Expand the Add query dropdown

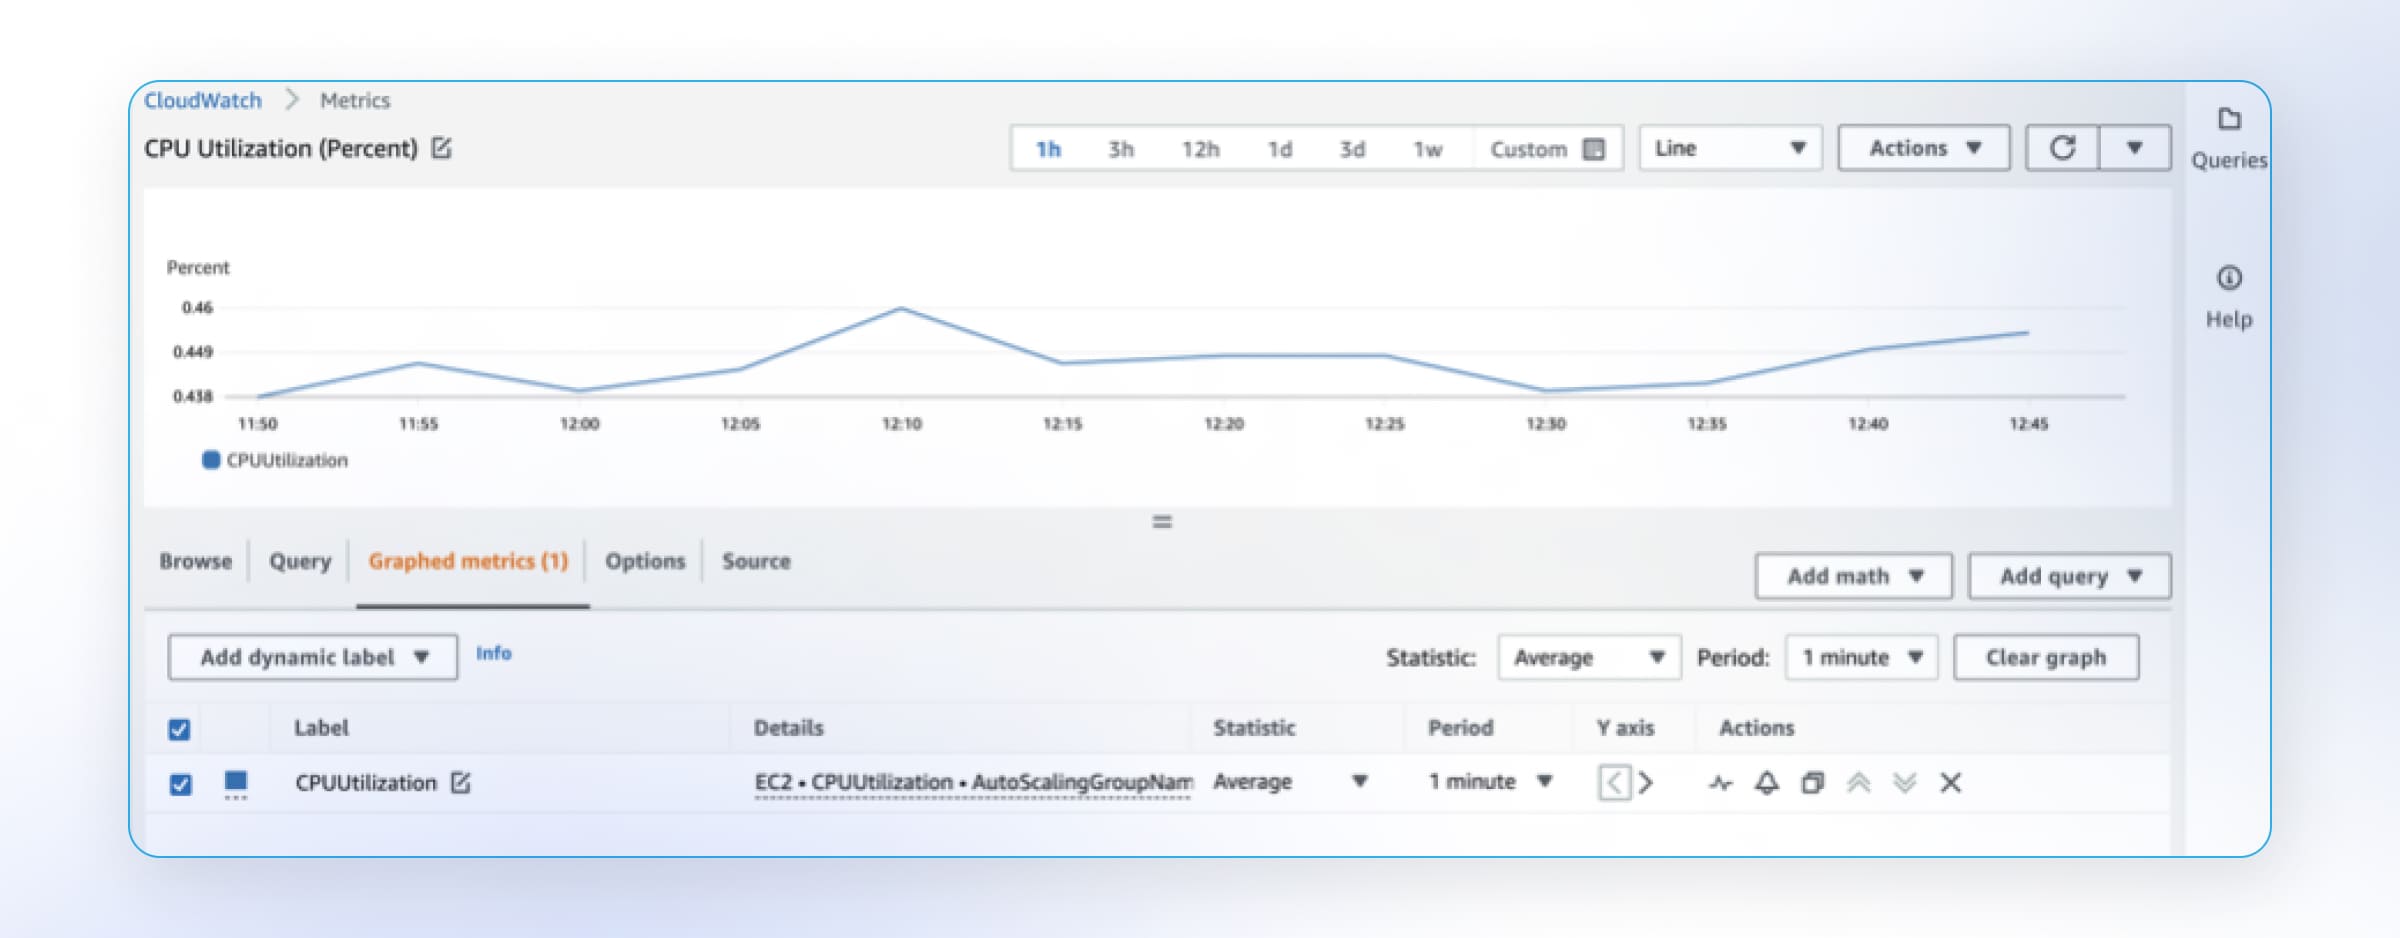2070,576
